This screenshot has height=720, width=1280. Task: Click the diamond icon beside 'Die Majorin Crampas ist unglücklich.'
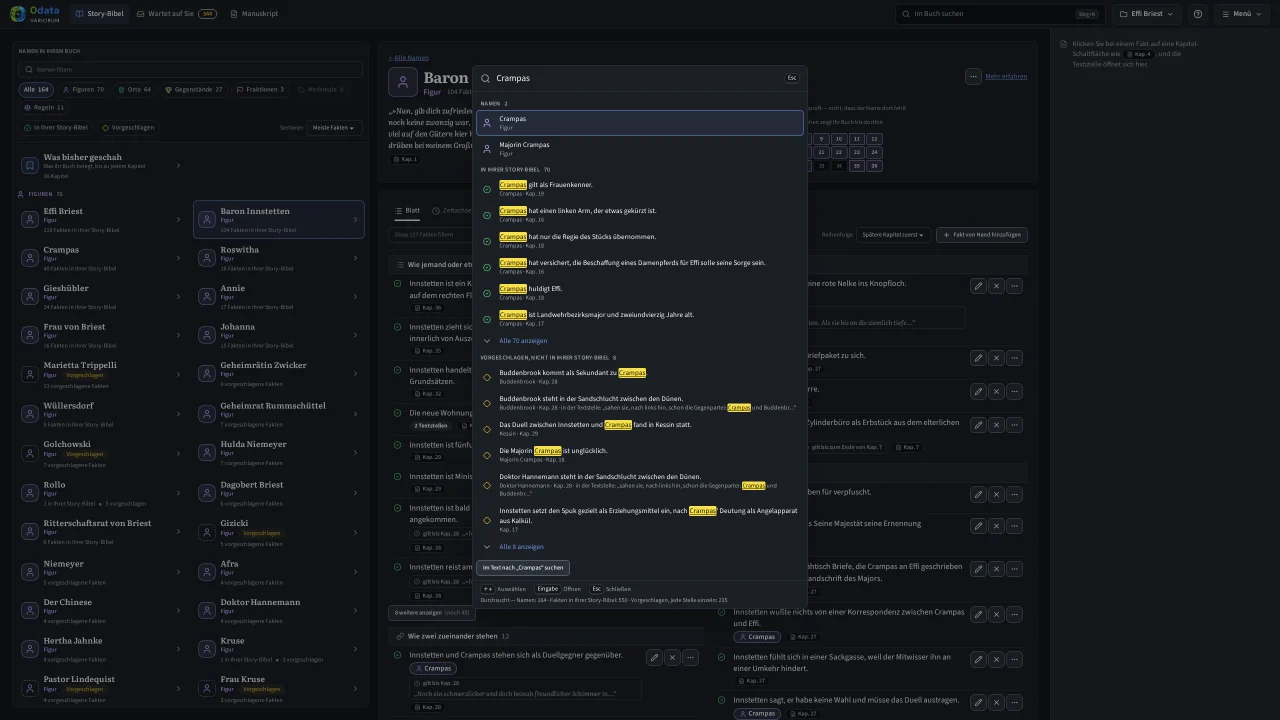(487, 455)
